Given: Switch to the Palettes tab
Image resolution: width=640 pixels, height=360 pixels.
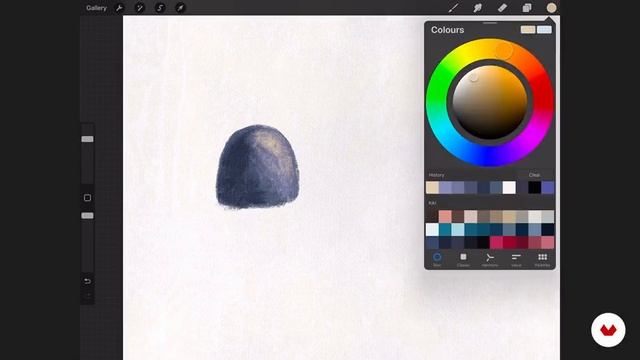Looking at the screenshot, I should pos(542,260).
